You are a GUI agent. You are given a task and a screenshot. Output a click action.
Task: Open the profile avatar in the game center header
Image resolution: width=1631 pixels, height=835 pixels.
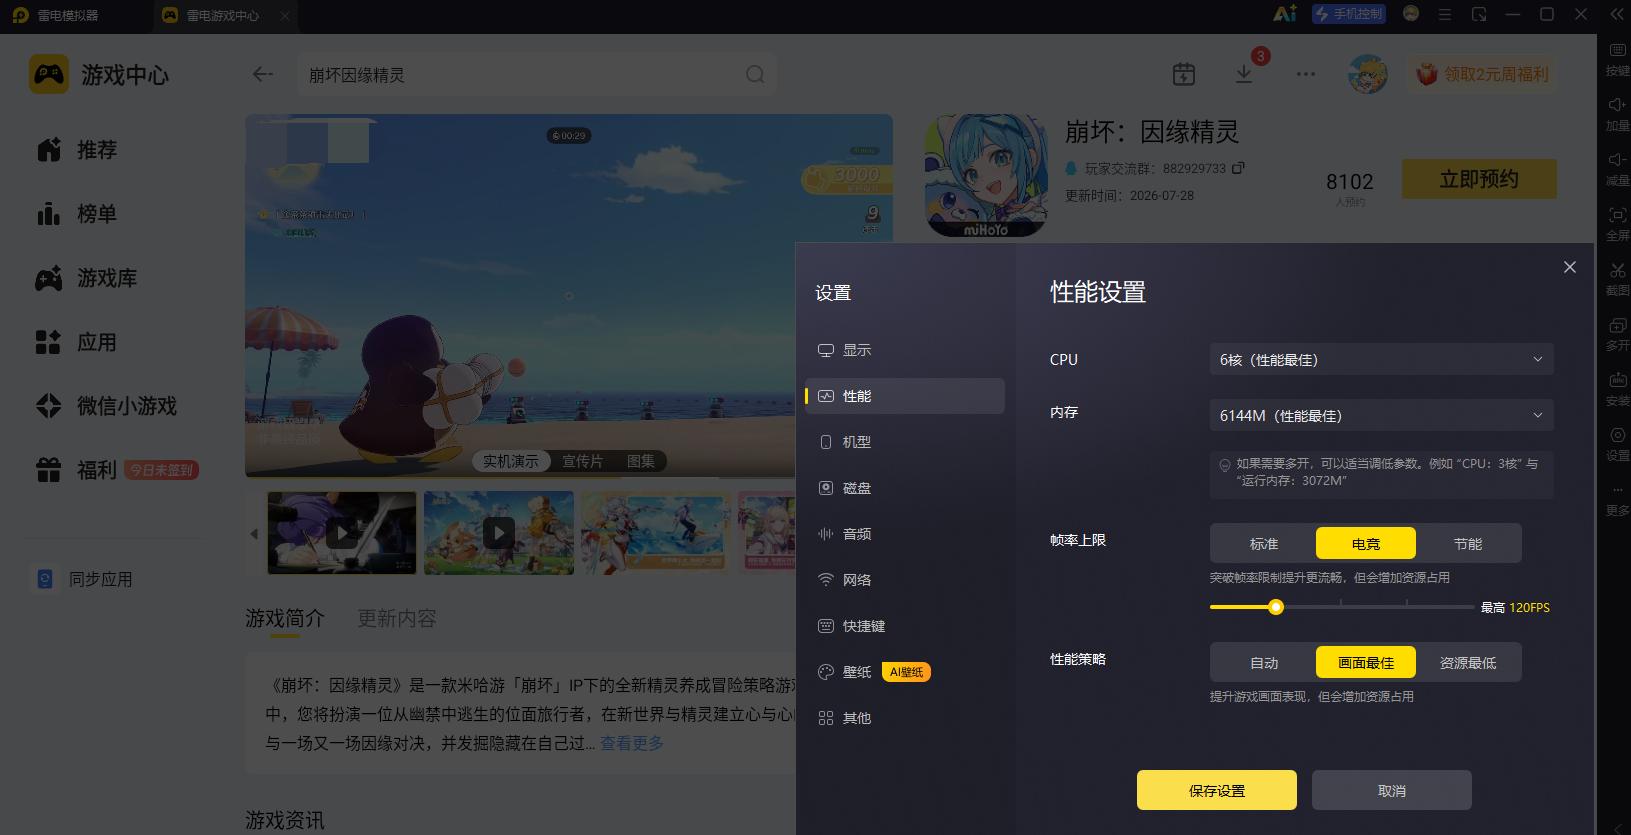pos(1367,74)
